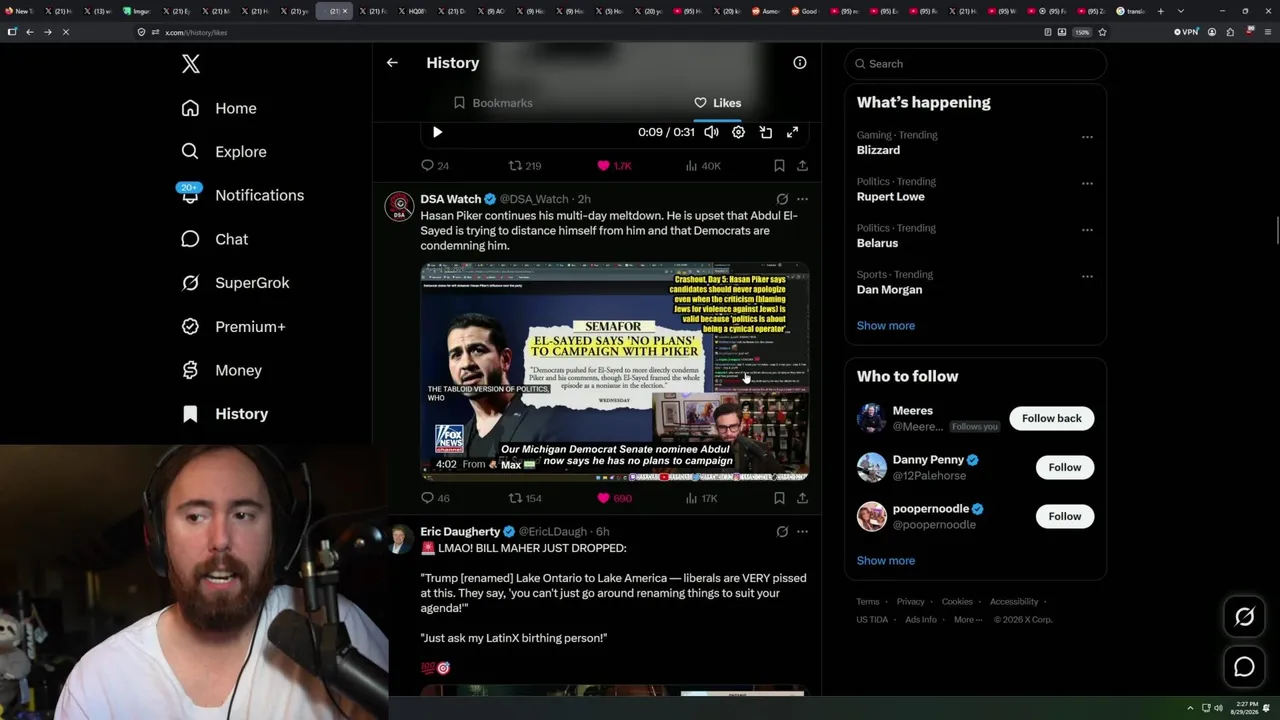Open the more options for the Blizzard trend
This screenshot has width=1280, height=720.
1087,137
